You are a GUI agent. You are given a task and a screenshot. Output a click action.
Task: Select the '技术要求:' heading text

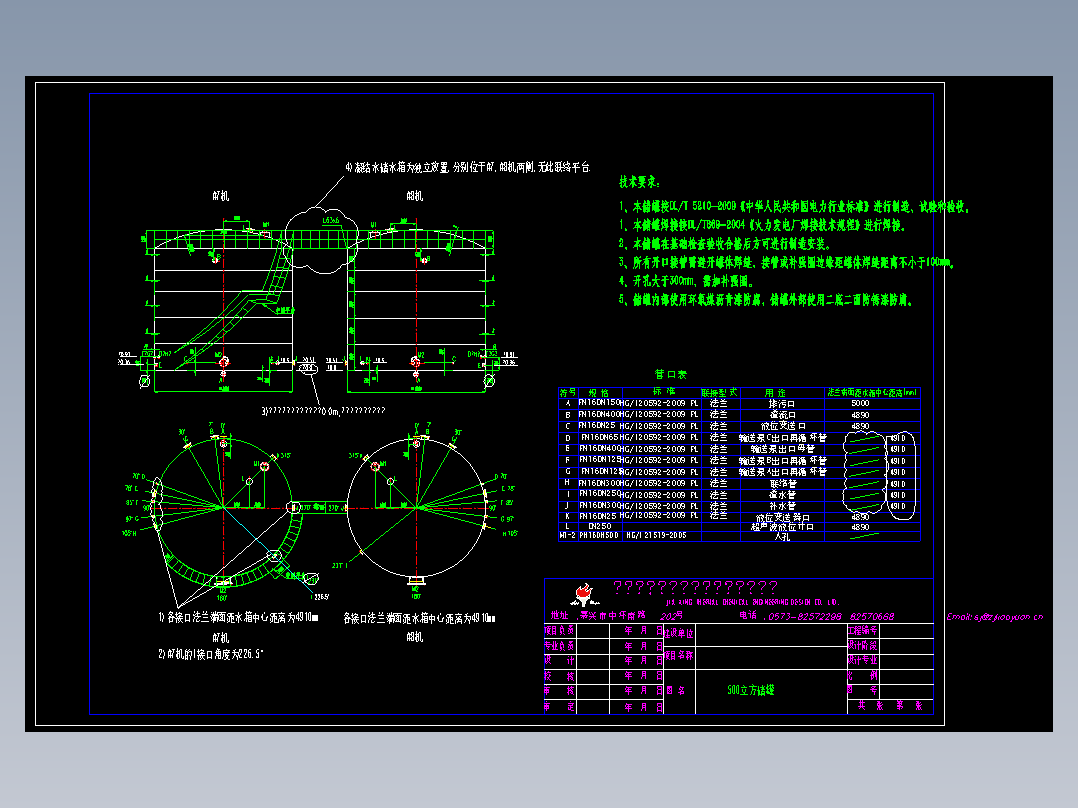(x=639, y=182)
